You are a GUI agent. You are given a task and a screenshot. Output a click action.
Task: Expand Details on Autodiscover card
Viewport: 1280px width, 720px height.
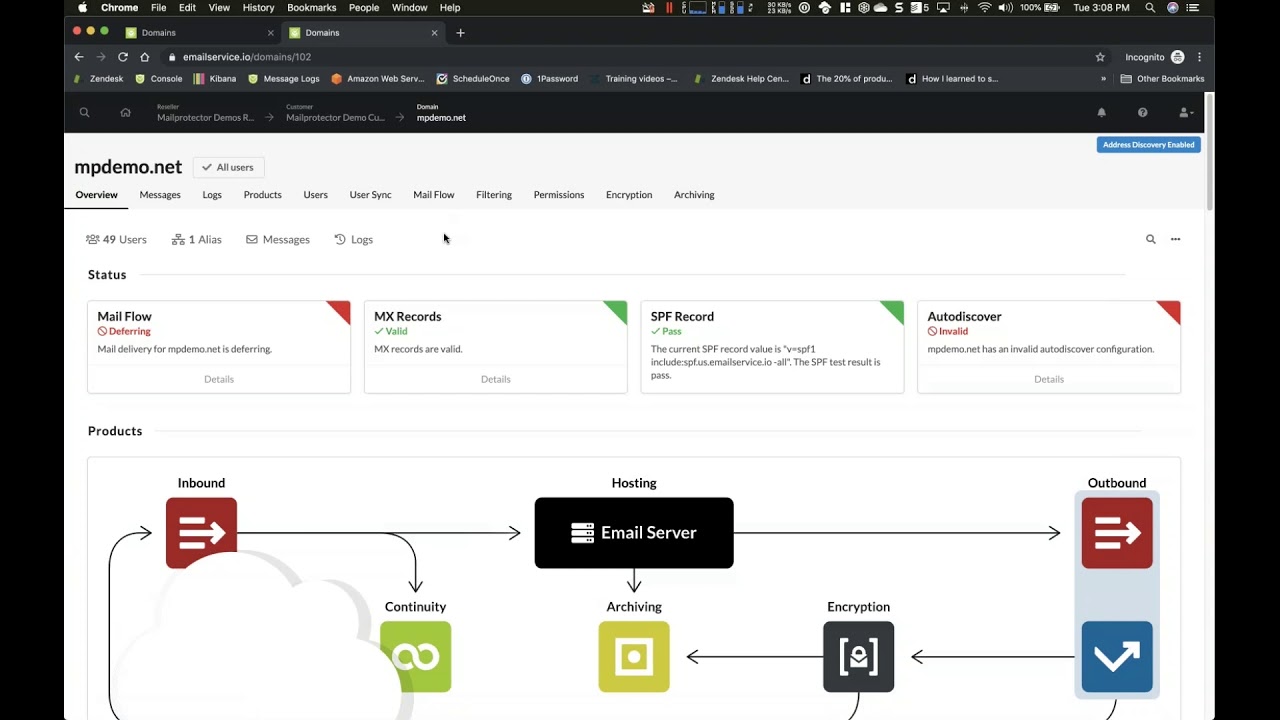pos(1049,379)
